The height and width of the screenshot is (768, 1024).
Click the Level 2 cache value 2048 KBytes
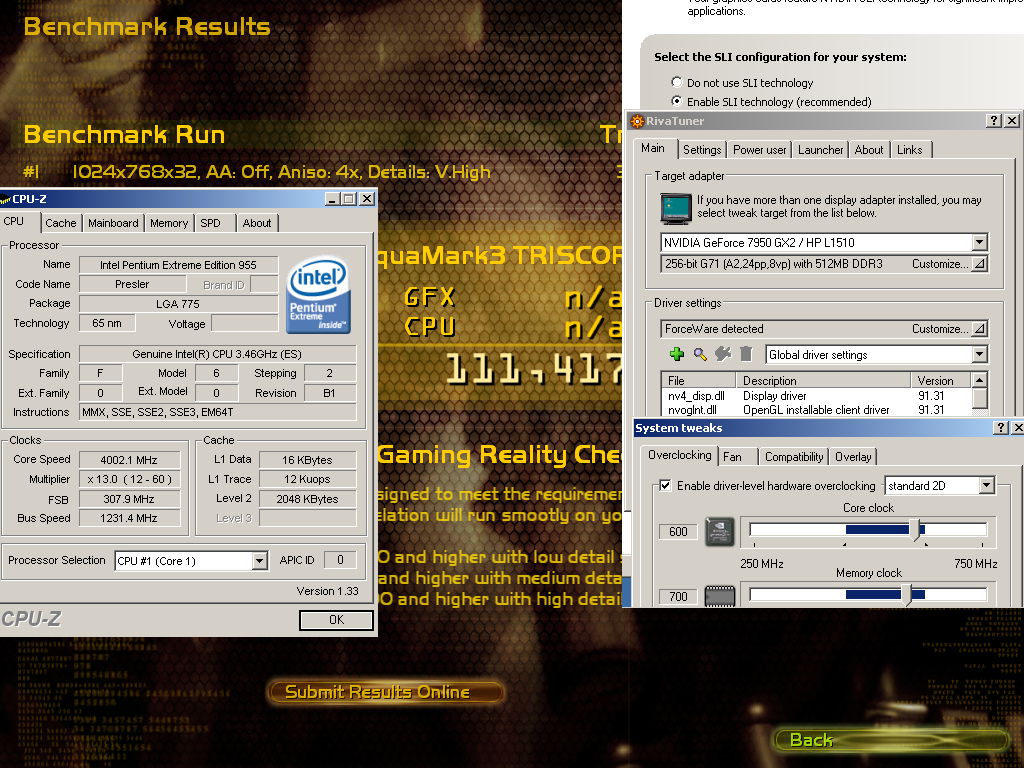pos(308,499)
